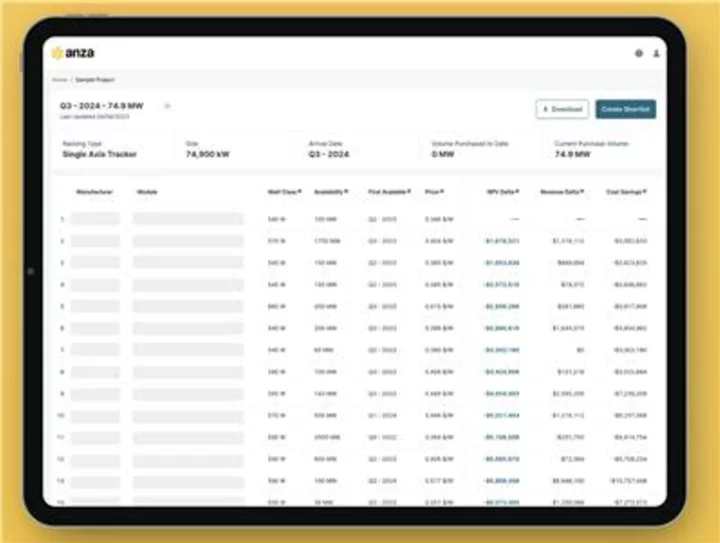Open the NPV Delta value in row 11
This screenshot has width=720, height=543.
(x=502, y=437)
